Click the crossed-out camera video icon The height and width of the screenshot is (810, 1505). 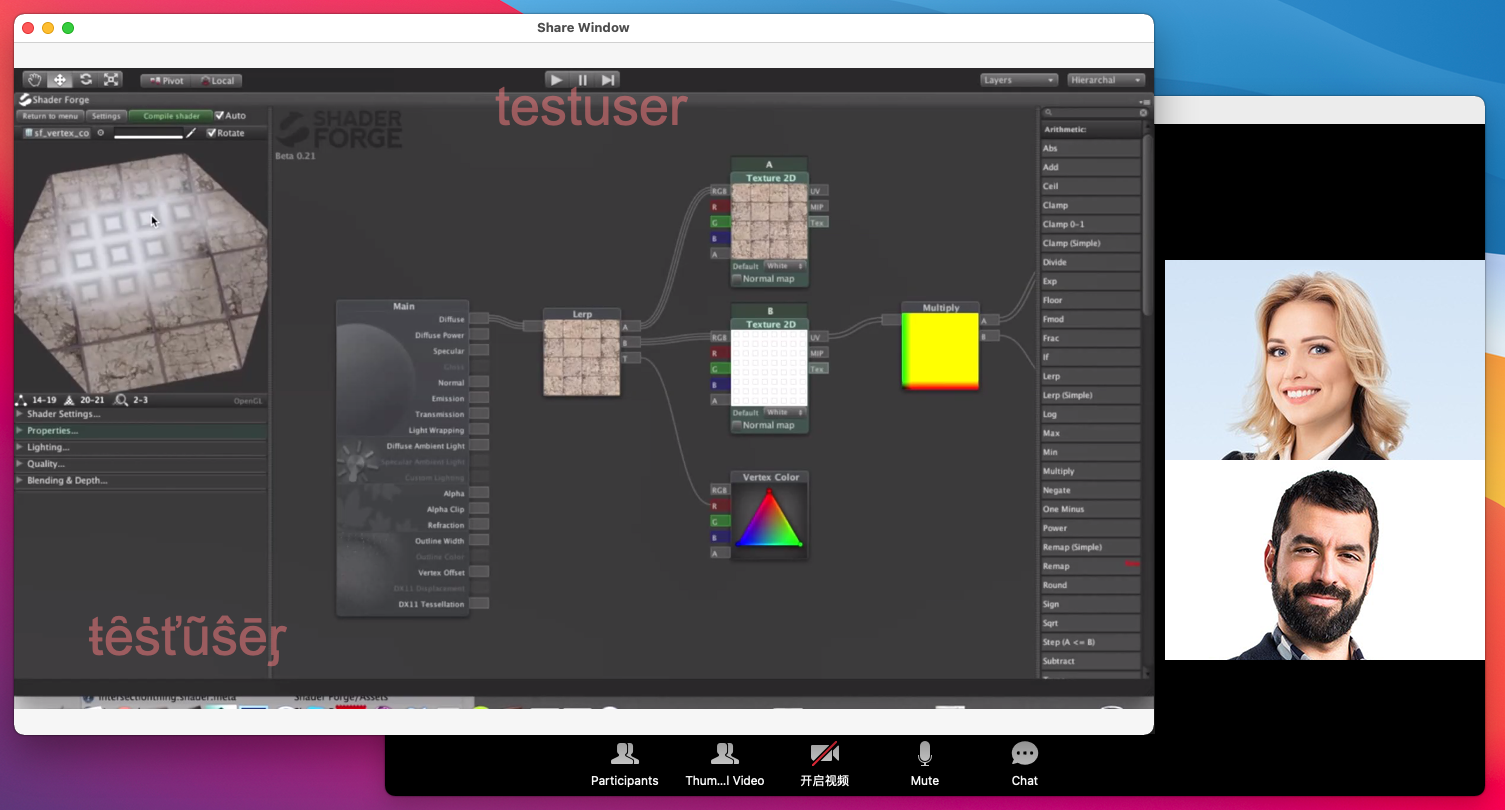(824, 755)
